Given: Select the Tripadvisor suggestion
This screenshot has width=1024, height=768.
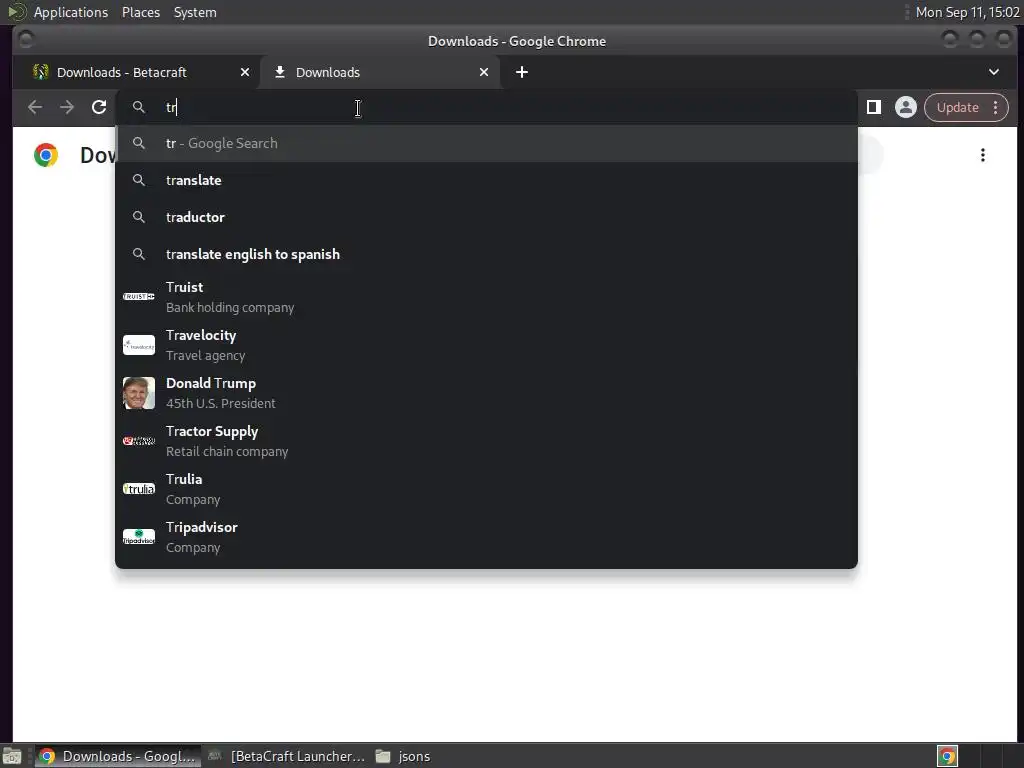Looking at the screenshot, I should [x=486, y=537].
